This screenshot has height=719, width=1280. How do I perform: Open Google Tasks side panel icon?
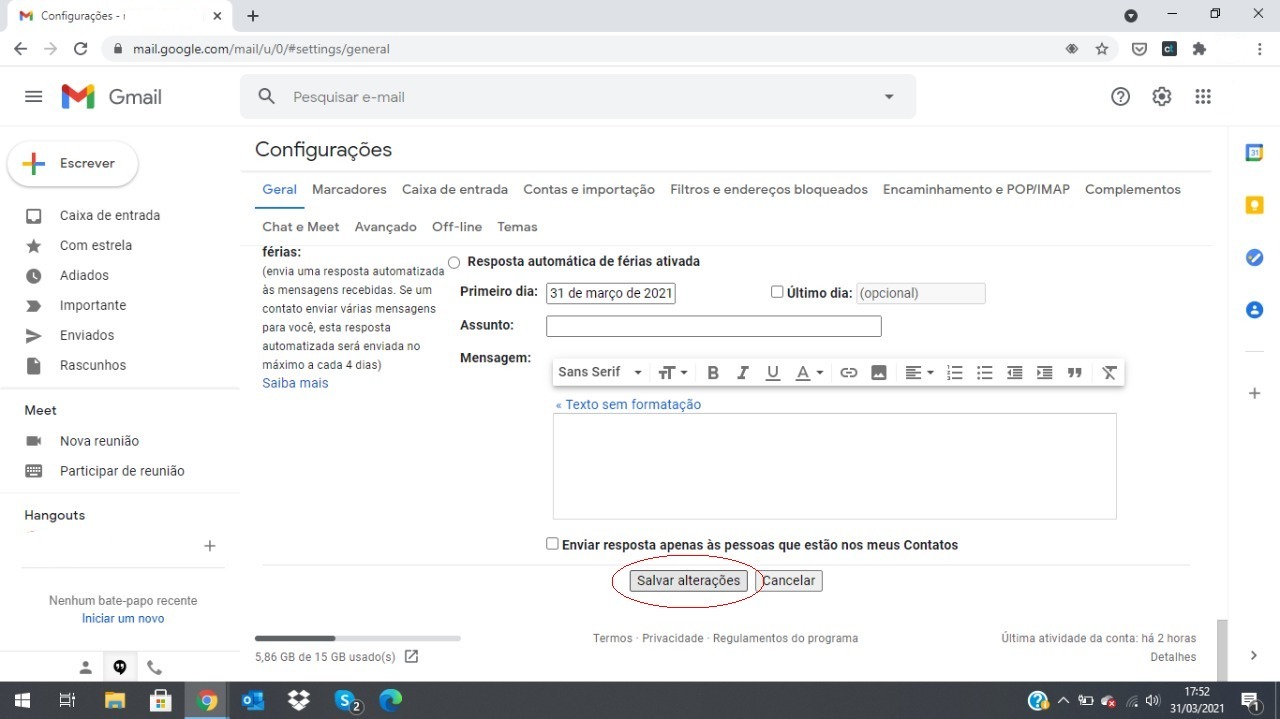1254,257
